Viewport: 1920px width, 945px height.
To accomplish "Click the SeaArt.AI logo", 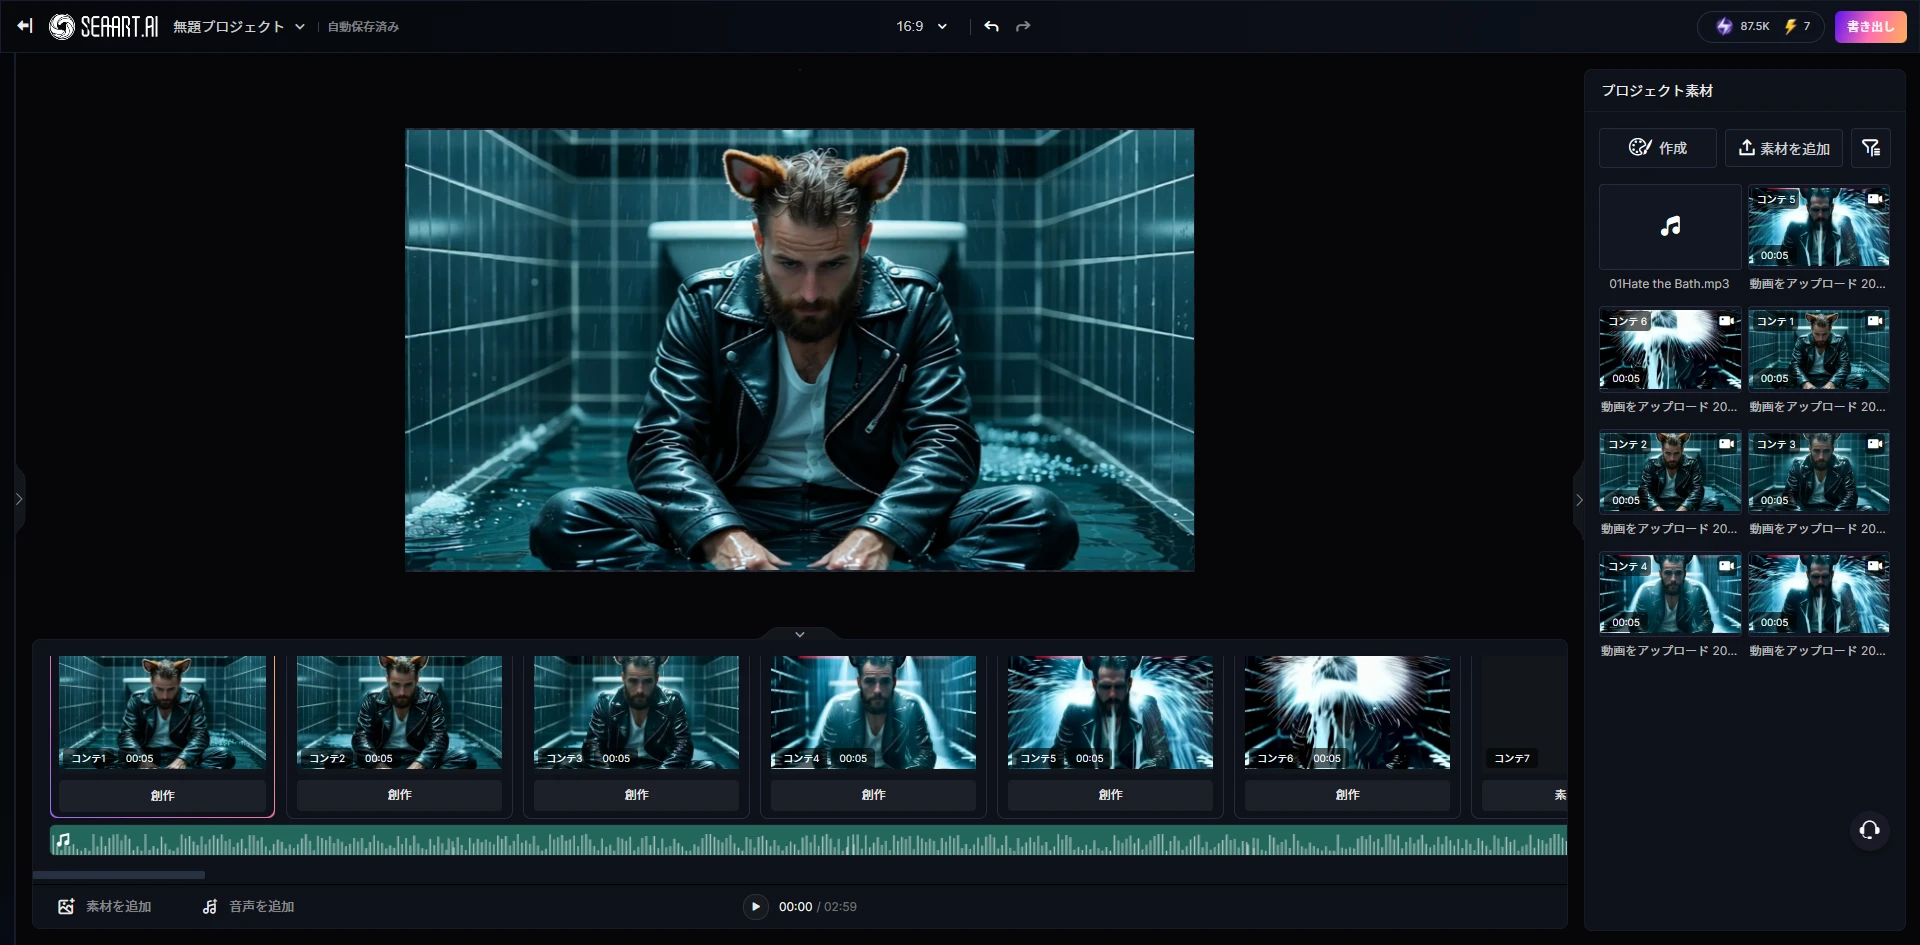I will coord(104,27).
